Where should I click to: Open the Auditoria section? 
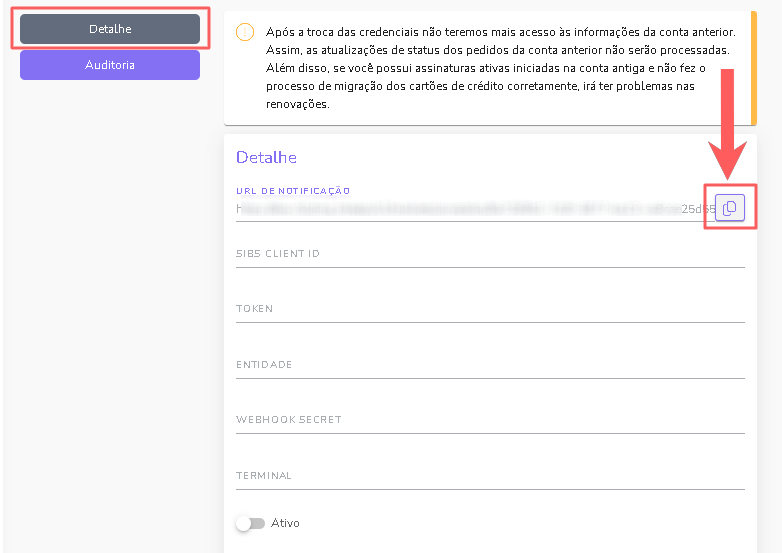click(110, 65)
